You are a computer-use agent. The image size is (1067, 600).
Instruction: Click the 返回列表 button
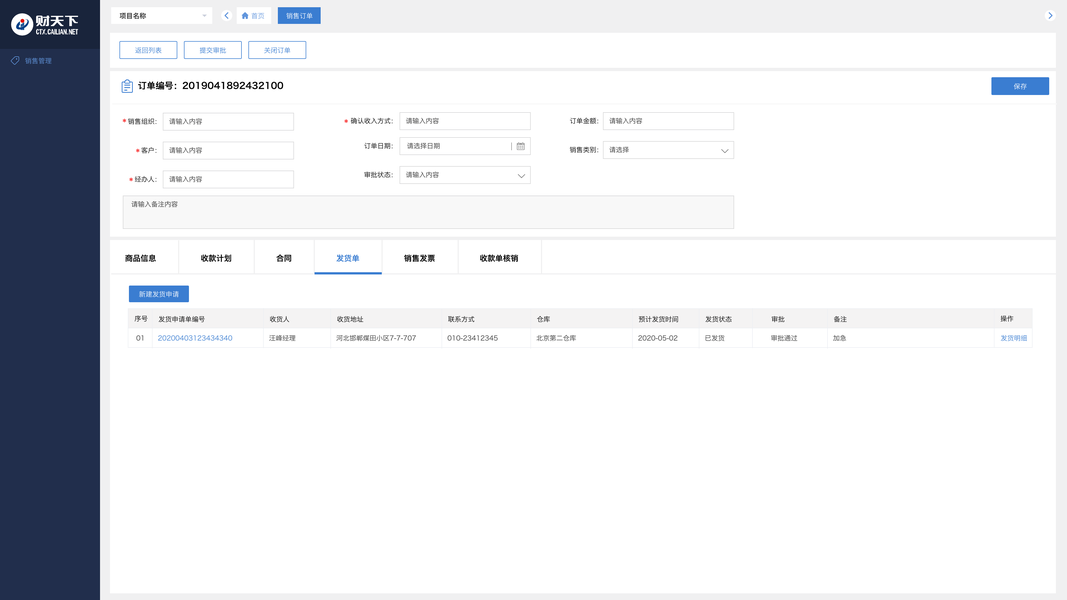click(x=148, y=50)
